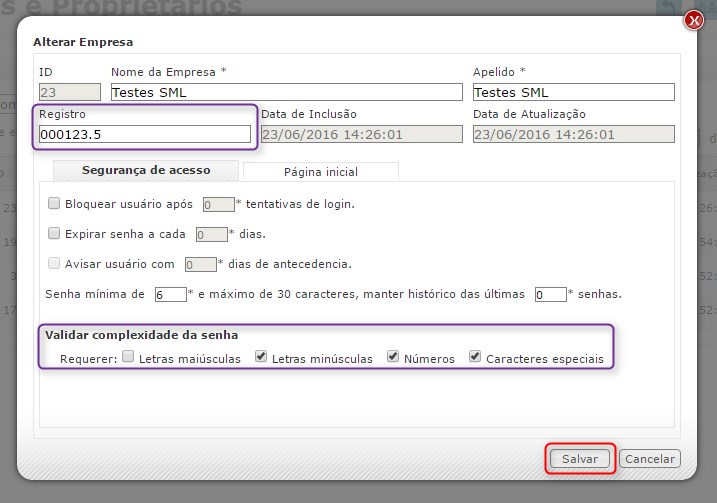
Task: Toggle the Expirar senha a cada checkbox
Action: [x=54, y=233]
